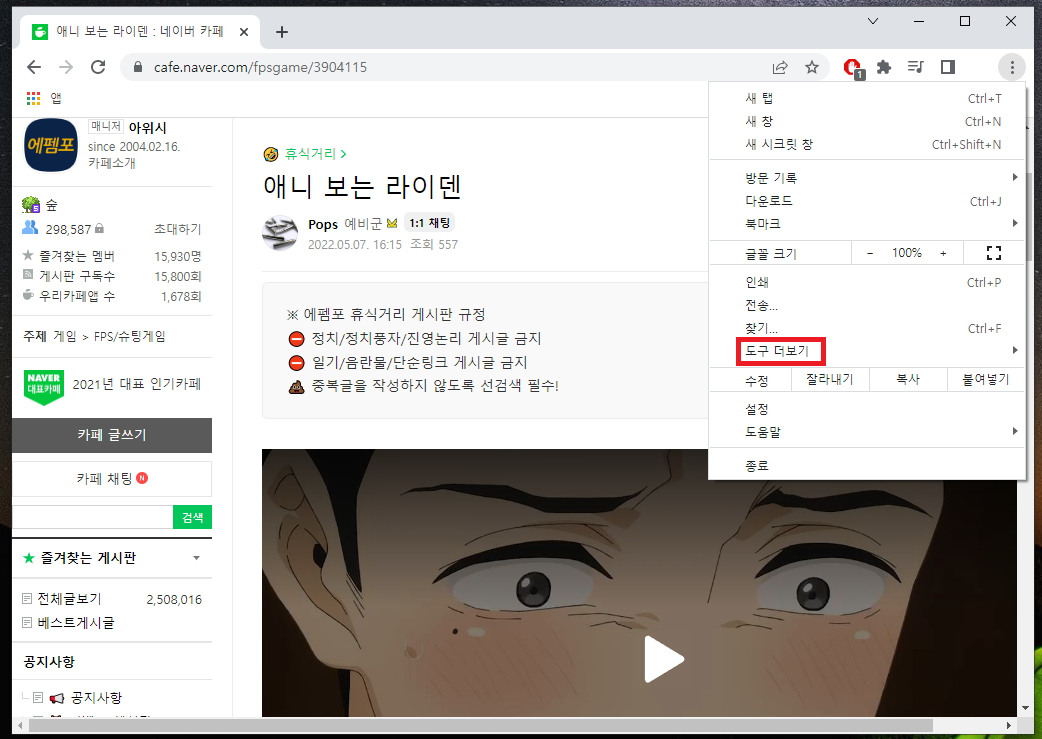Open the media control icon

coord(916,67)
